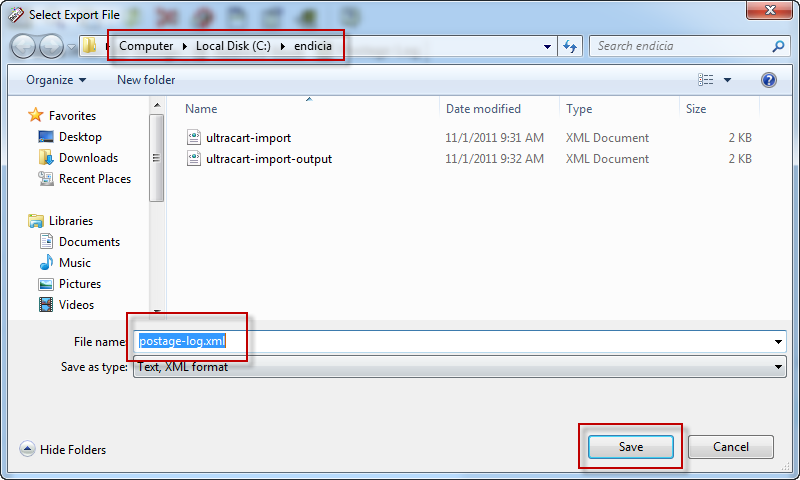
Task: Click the Refresh button next to address bar
Action: pos(570,46)
